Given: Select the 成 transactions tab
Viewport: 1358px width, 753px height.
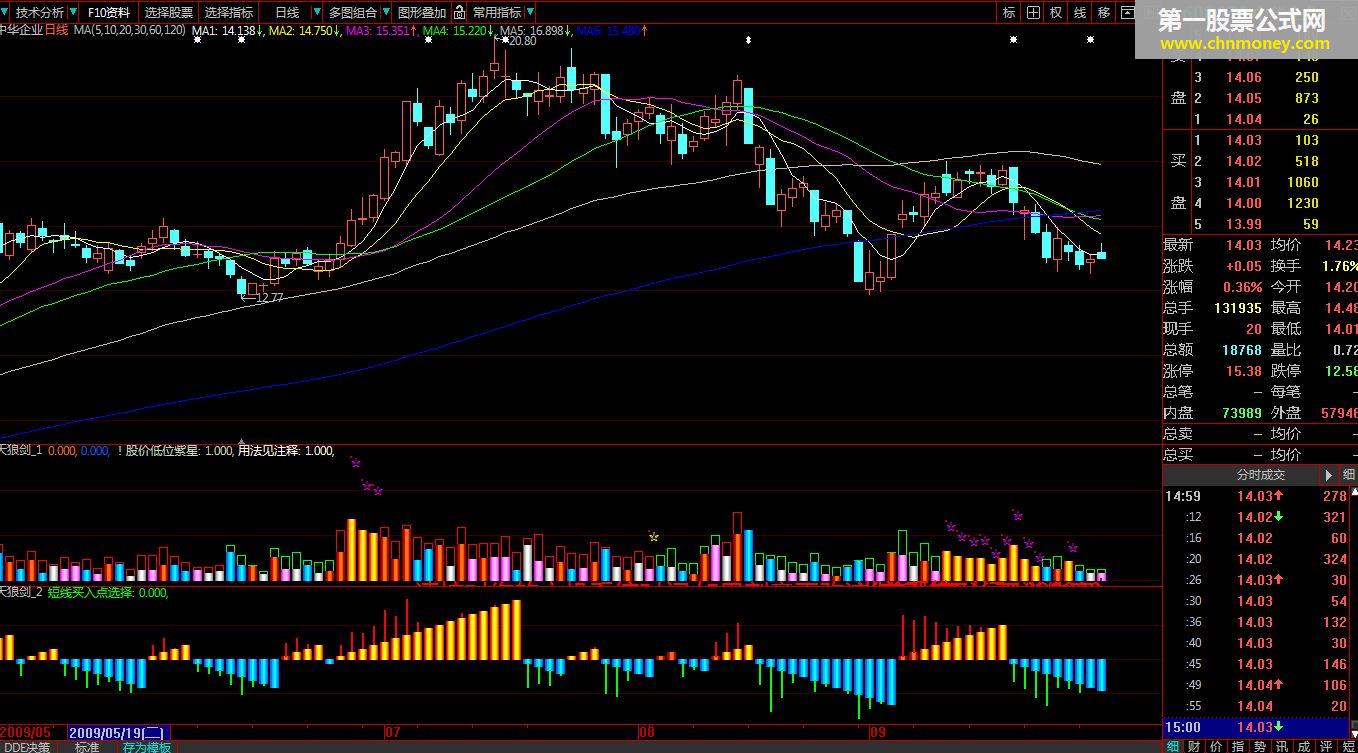Looking at the screenshot, I should coord(1304,745).
